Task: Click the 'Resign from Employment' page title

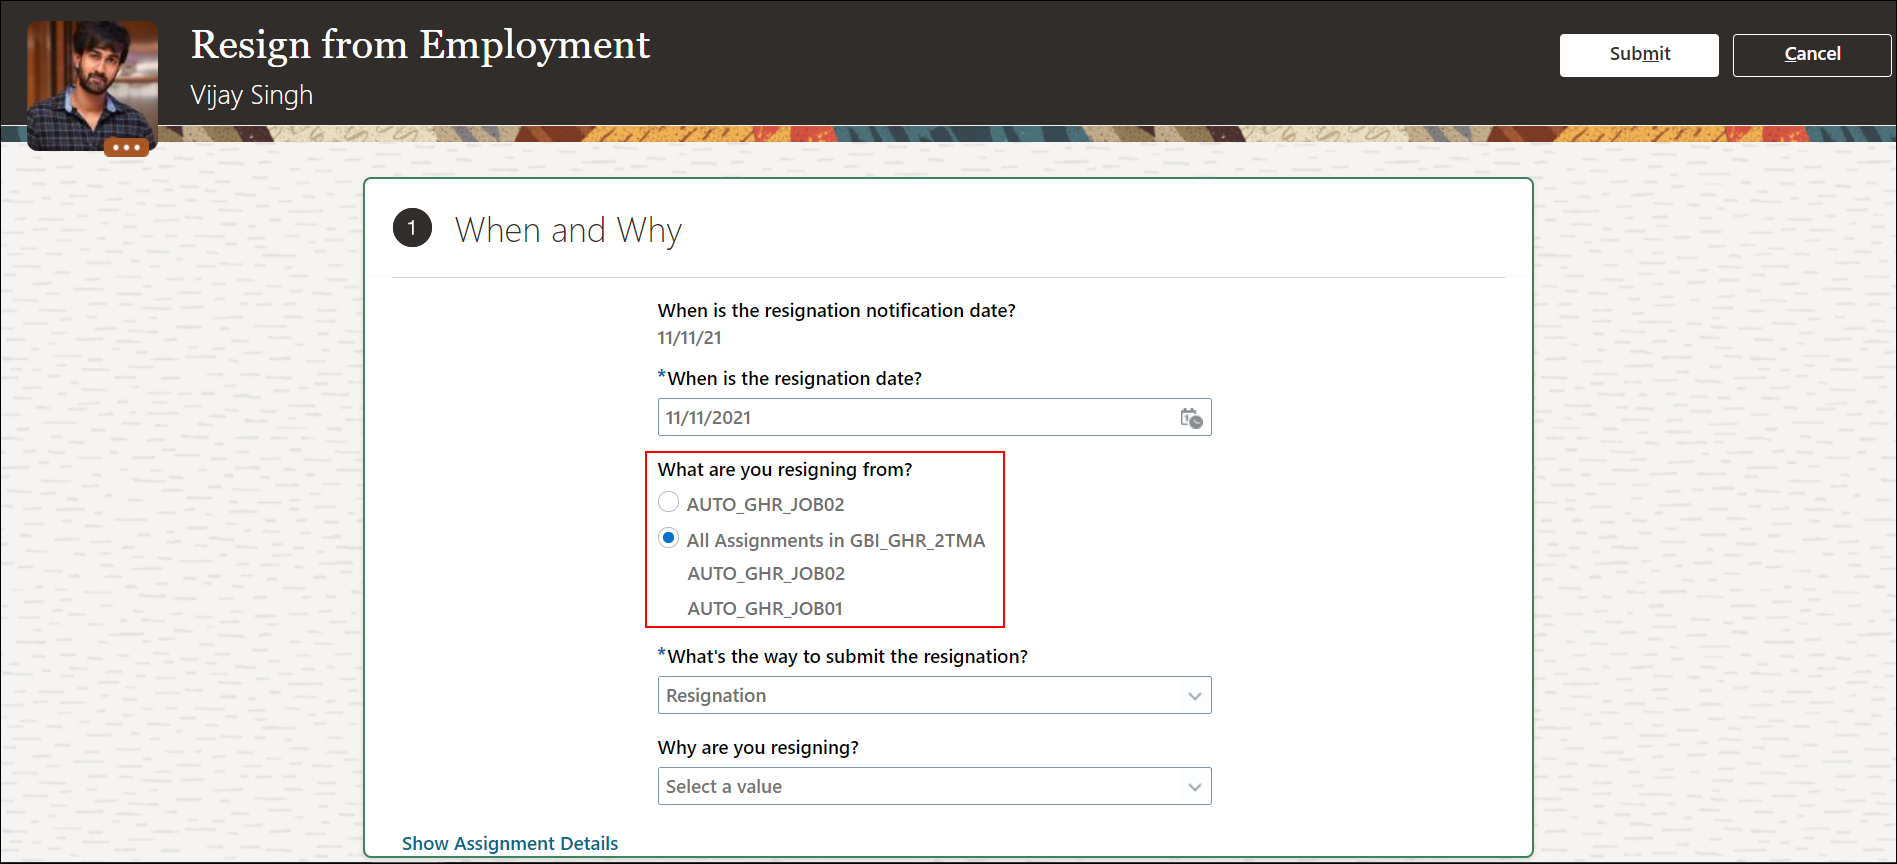Action: 420,45
